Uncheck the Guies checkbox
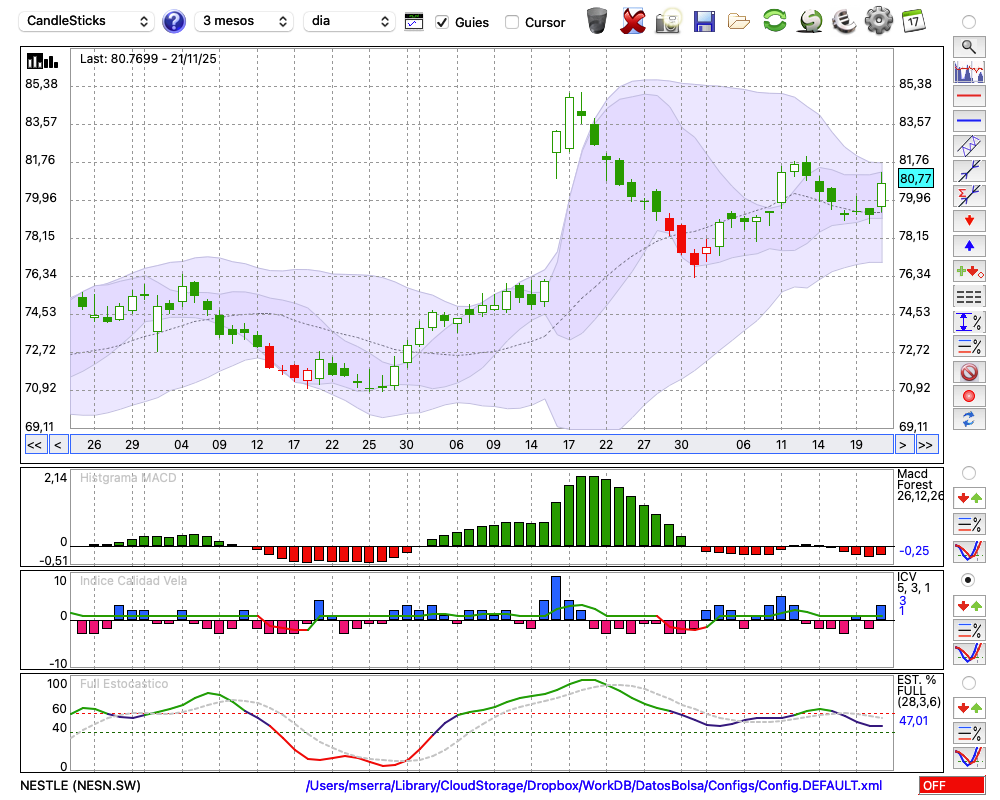The width and height of the screenshot is (1000, 800). 442,22
